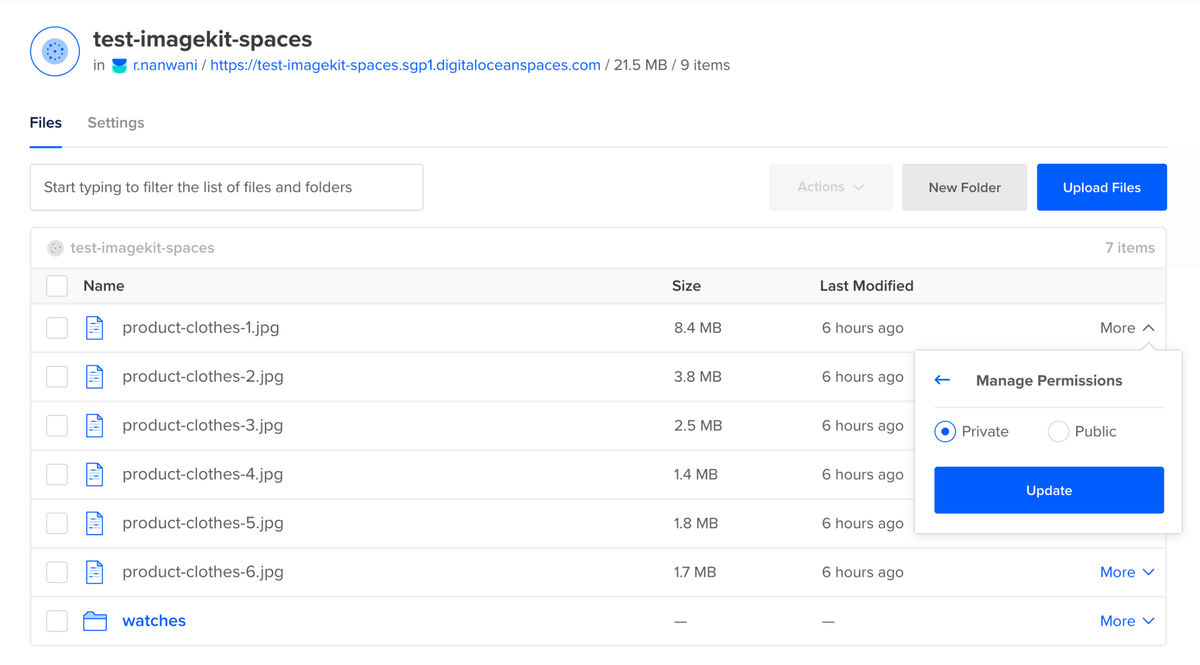Click the file icon for product-clothes-1.jpg
This screenshot has width=1200, height=665.
(95, 328)
